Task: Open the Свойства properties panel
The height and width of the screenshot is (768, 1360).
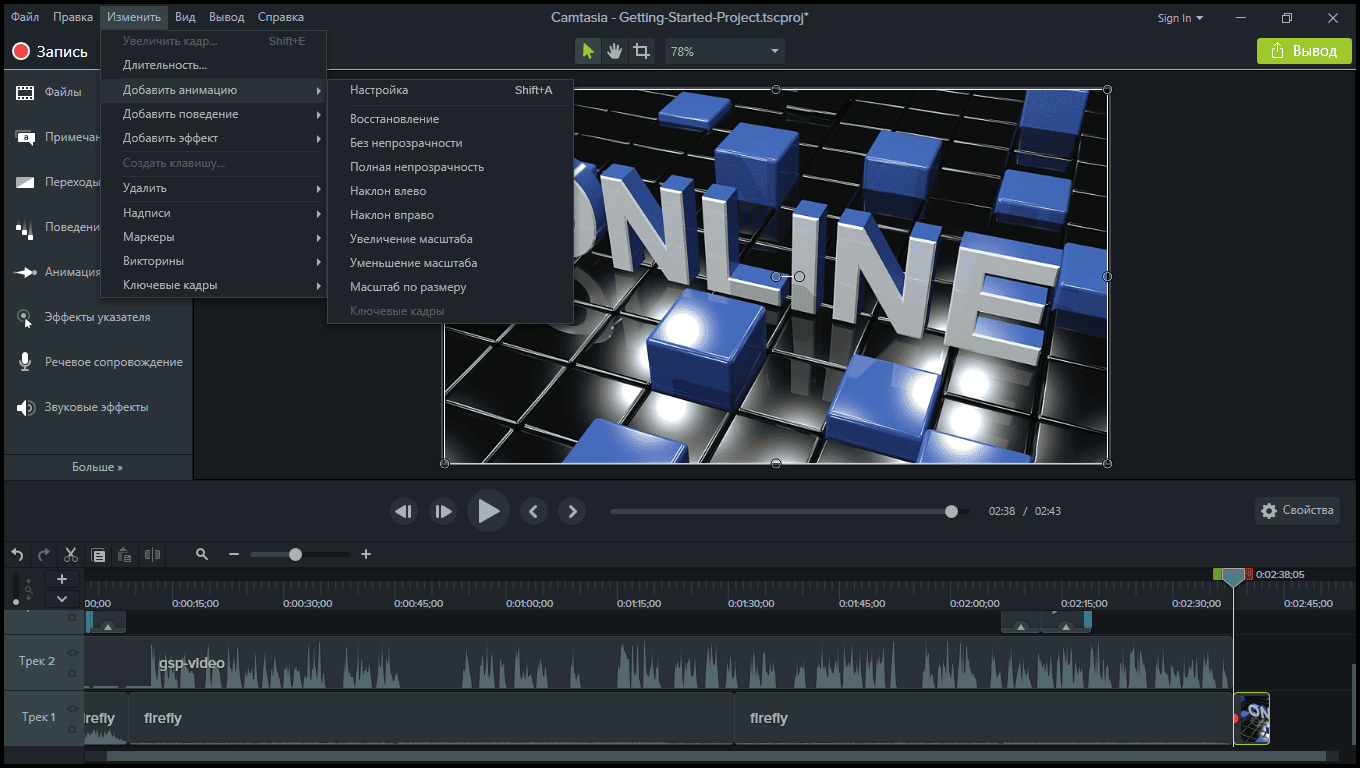Action: tap(1297, 511)
